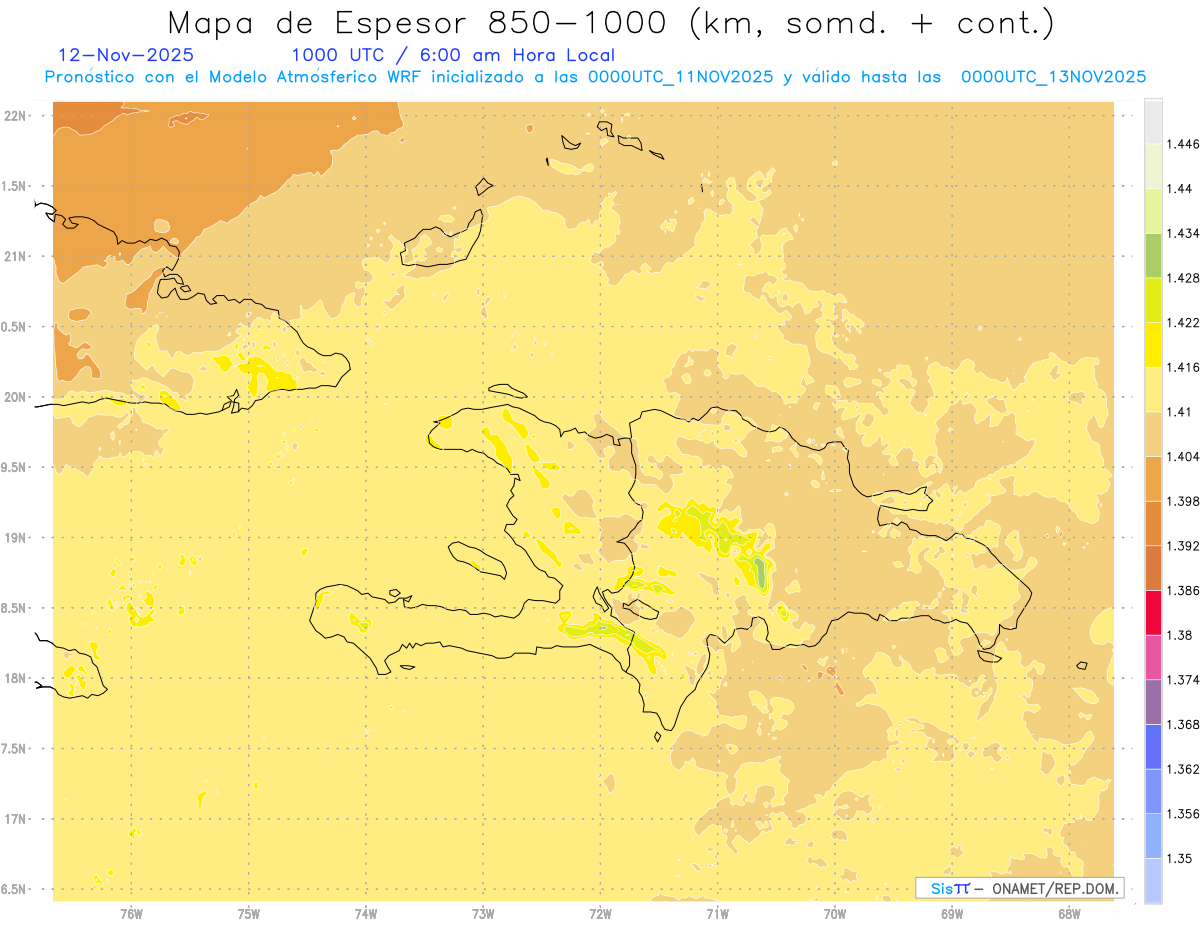Viewport: 1200px width, 927px height.
Task: Click the '18N' latitude axis label
Action: coord(16,678)
